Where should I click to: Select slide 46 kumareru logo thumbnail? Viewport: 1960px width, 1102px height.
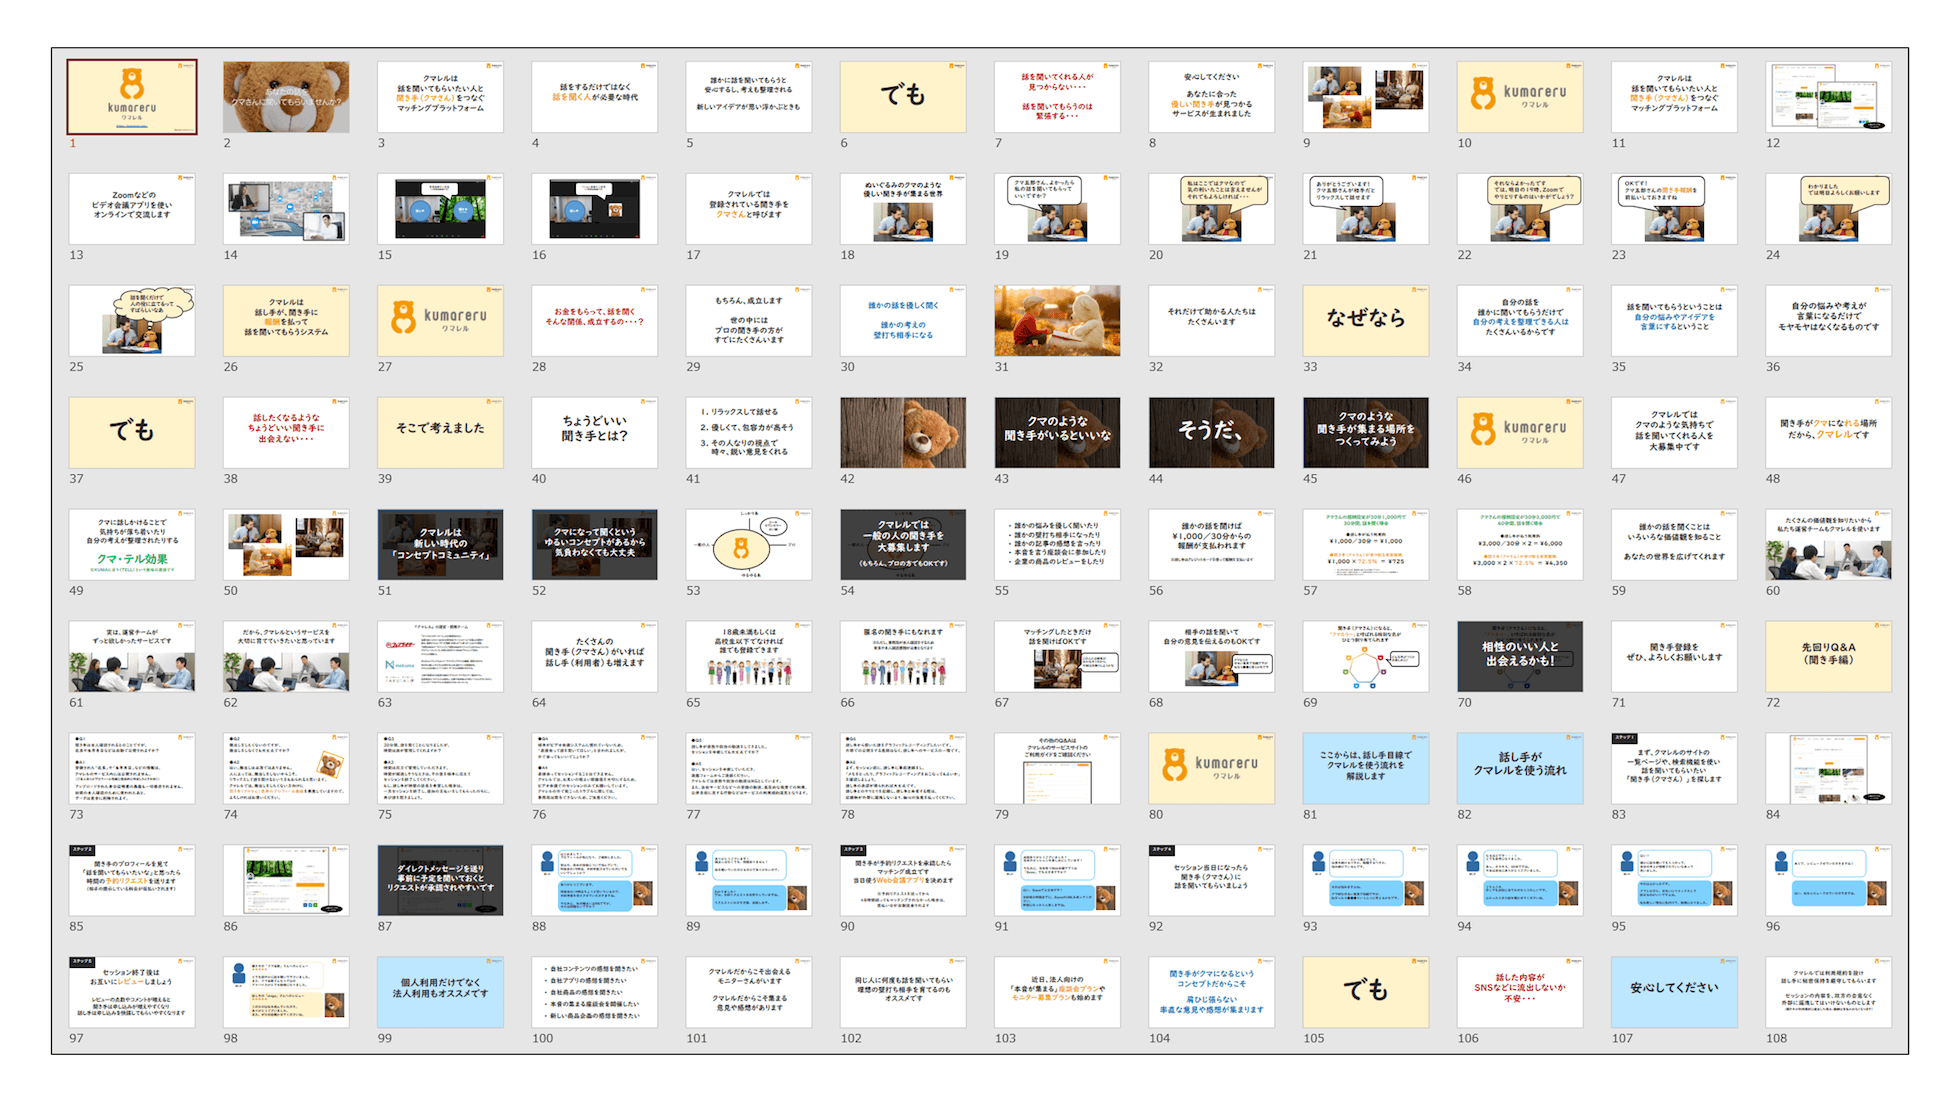tap(1520, 433)
